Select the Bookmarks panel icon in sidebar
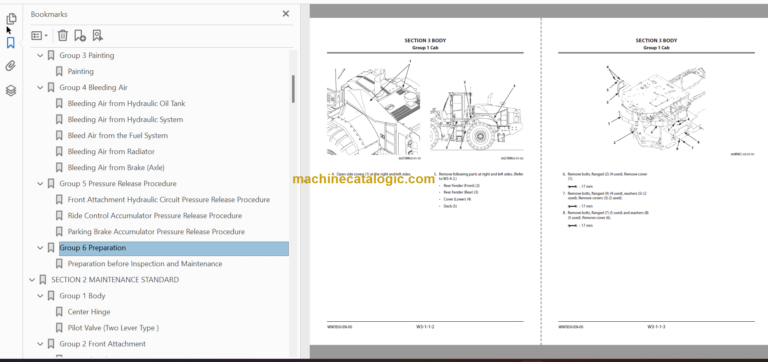The width and height of the screenshot is (768, 362). click(x=11, y=43)
